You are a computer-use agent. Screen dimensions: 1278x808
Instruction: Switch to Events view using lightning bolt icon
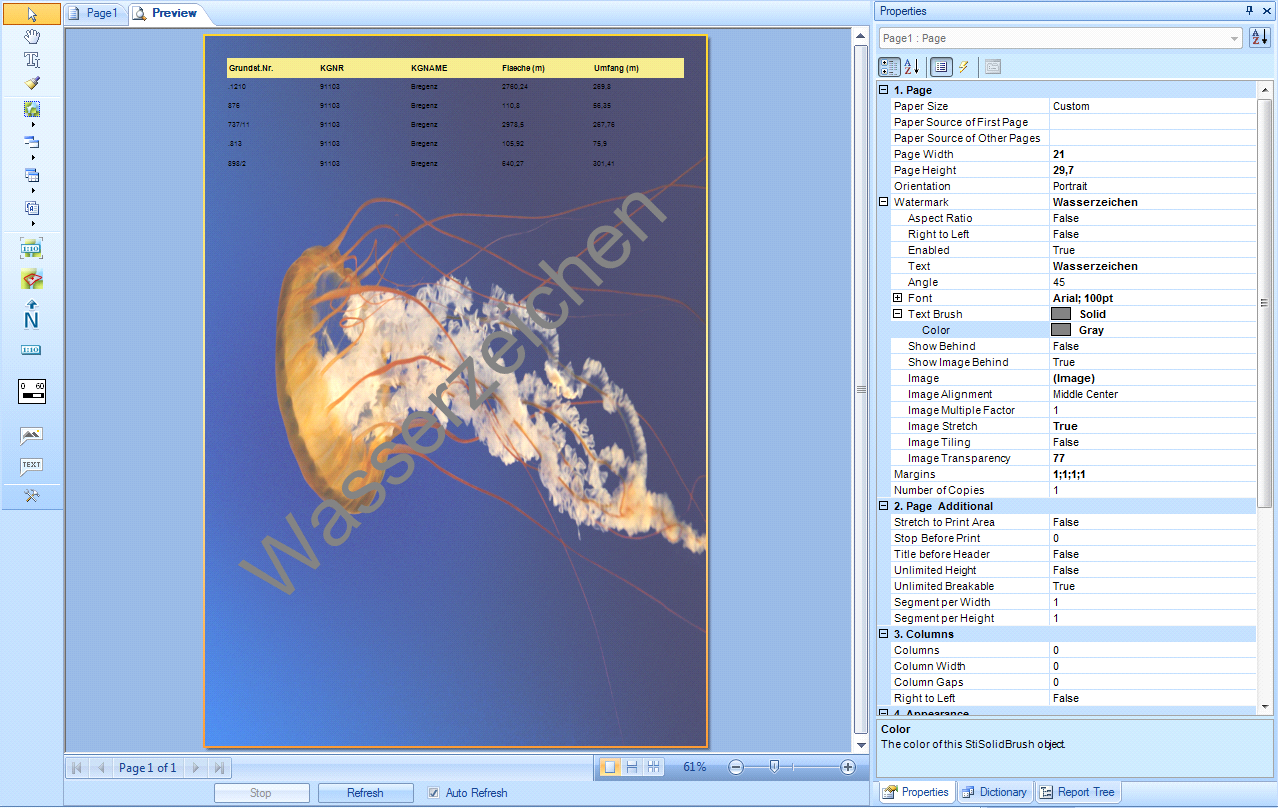965,67
